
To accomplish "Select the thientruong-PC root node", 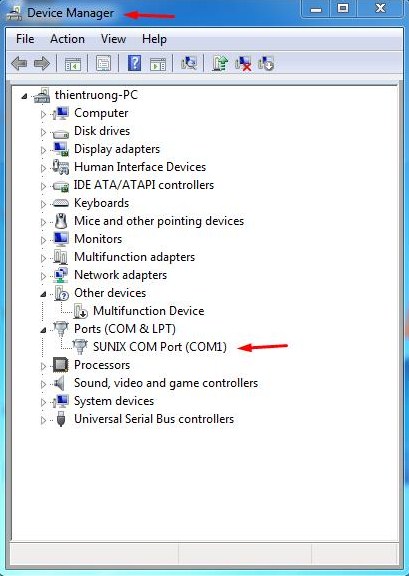I will 96,95.
